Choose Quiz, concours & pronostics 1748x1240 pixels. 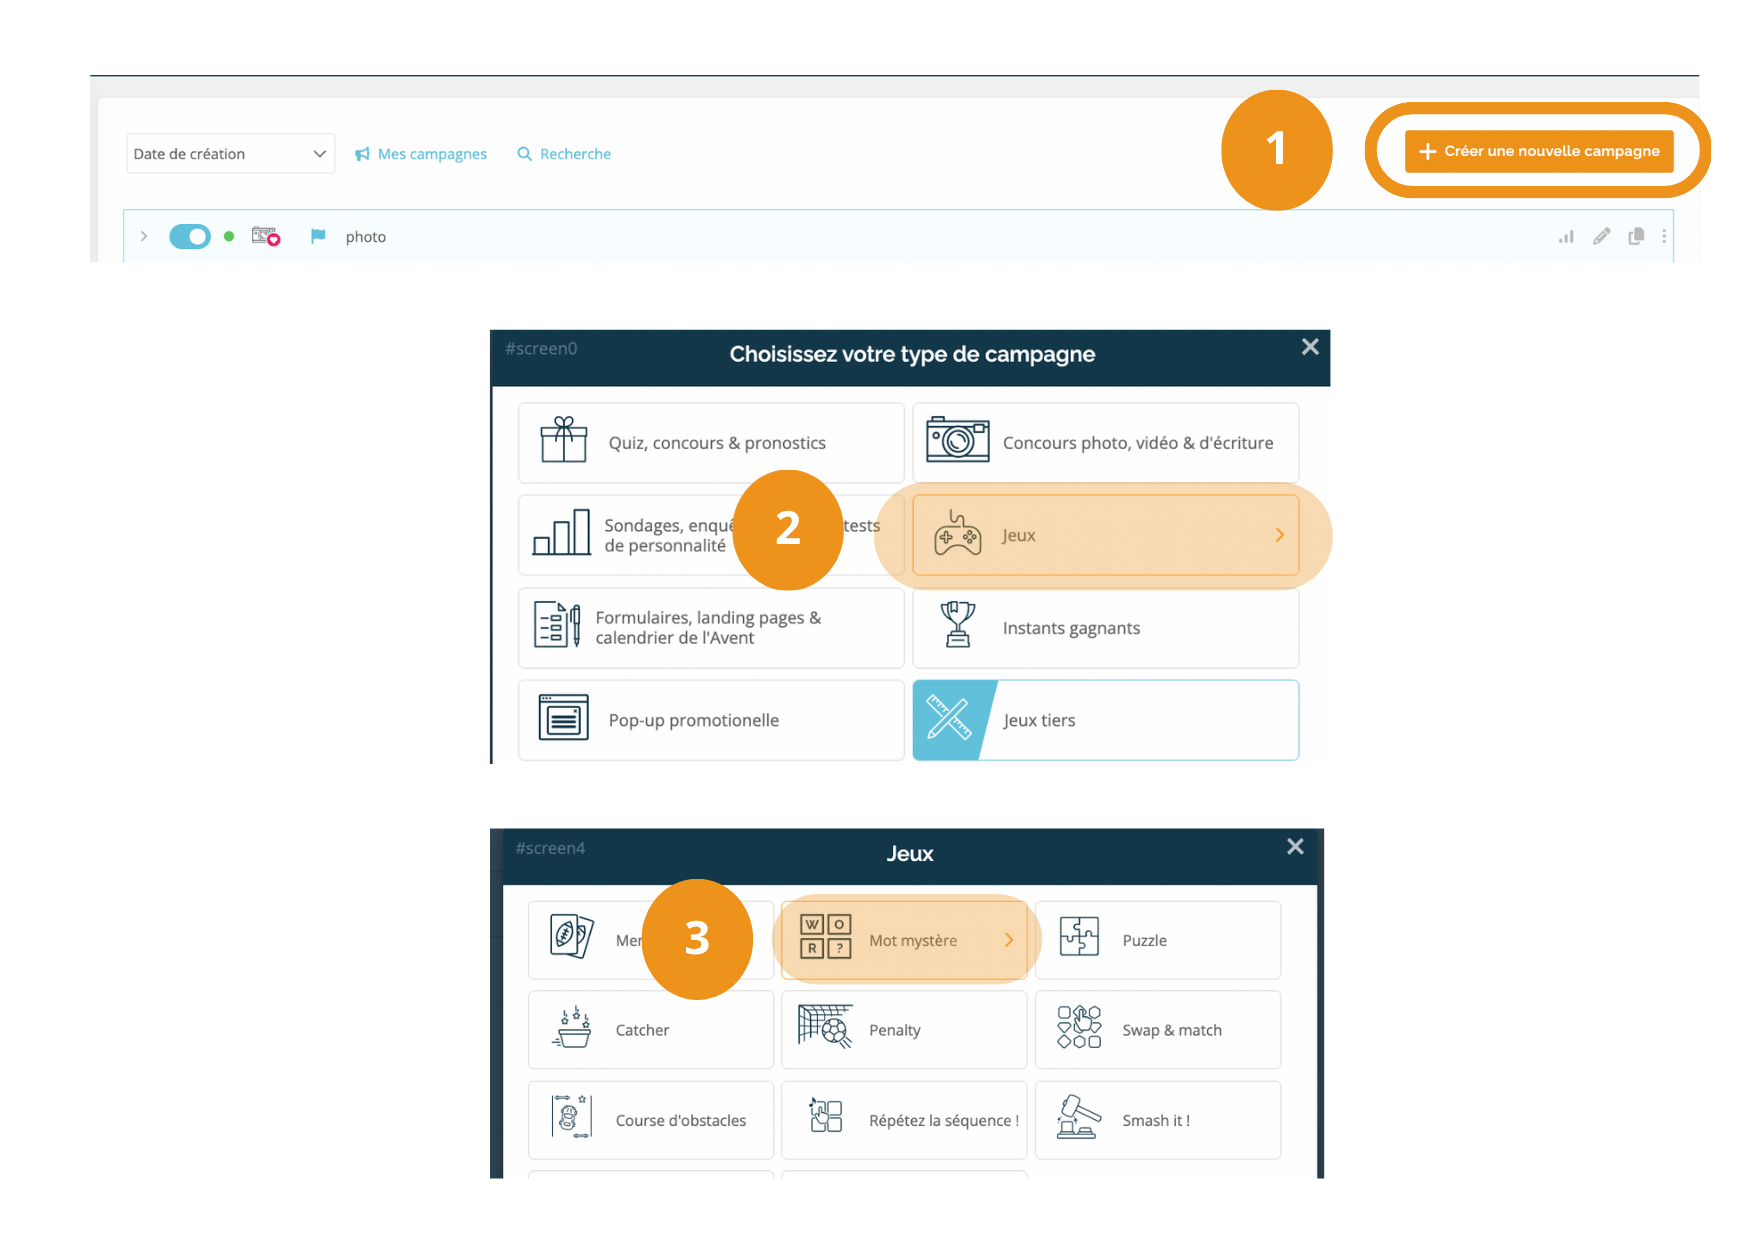pos(711,443)
